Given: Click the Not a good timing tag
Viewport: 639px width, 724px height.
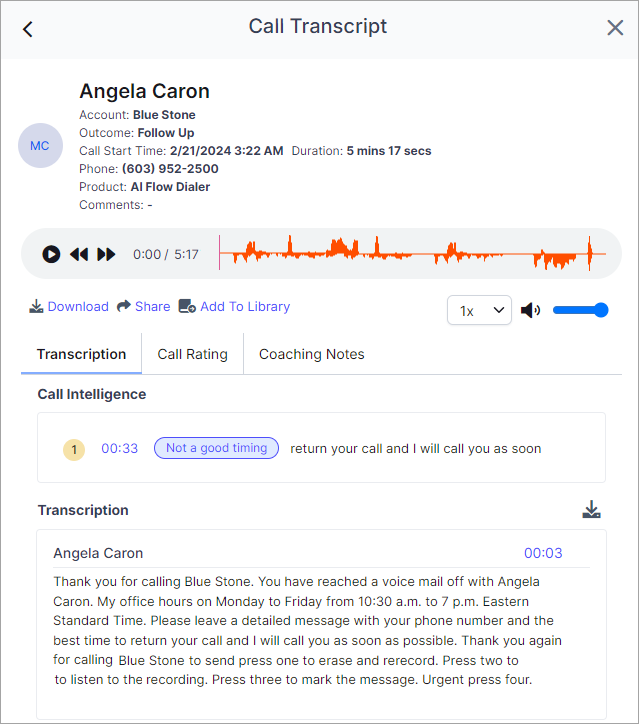Looking at the screenshot, I should tap(216, 448).
